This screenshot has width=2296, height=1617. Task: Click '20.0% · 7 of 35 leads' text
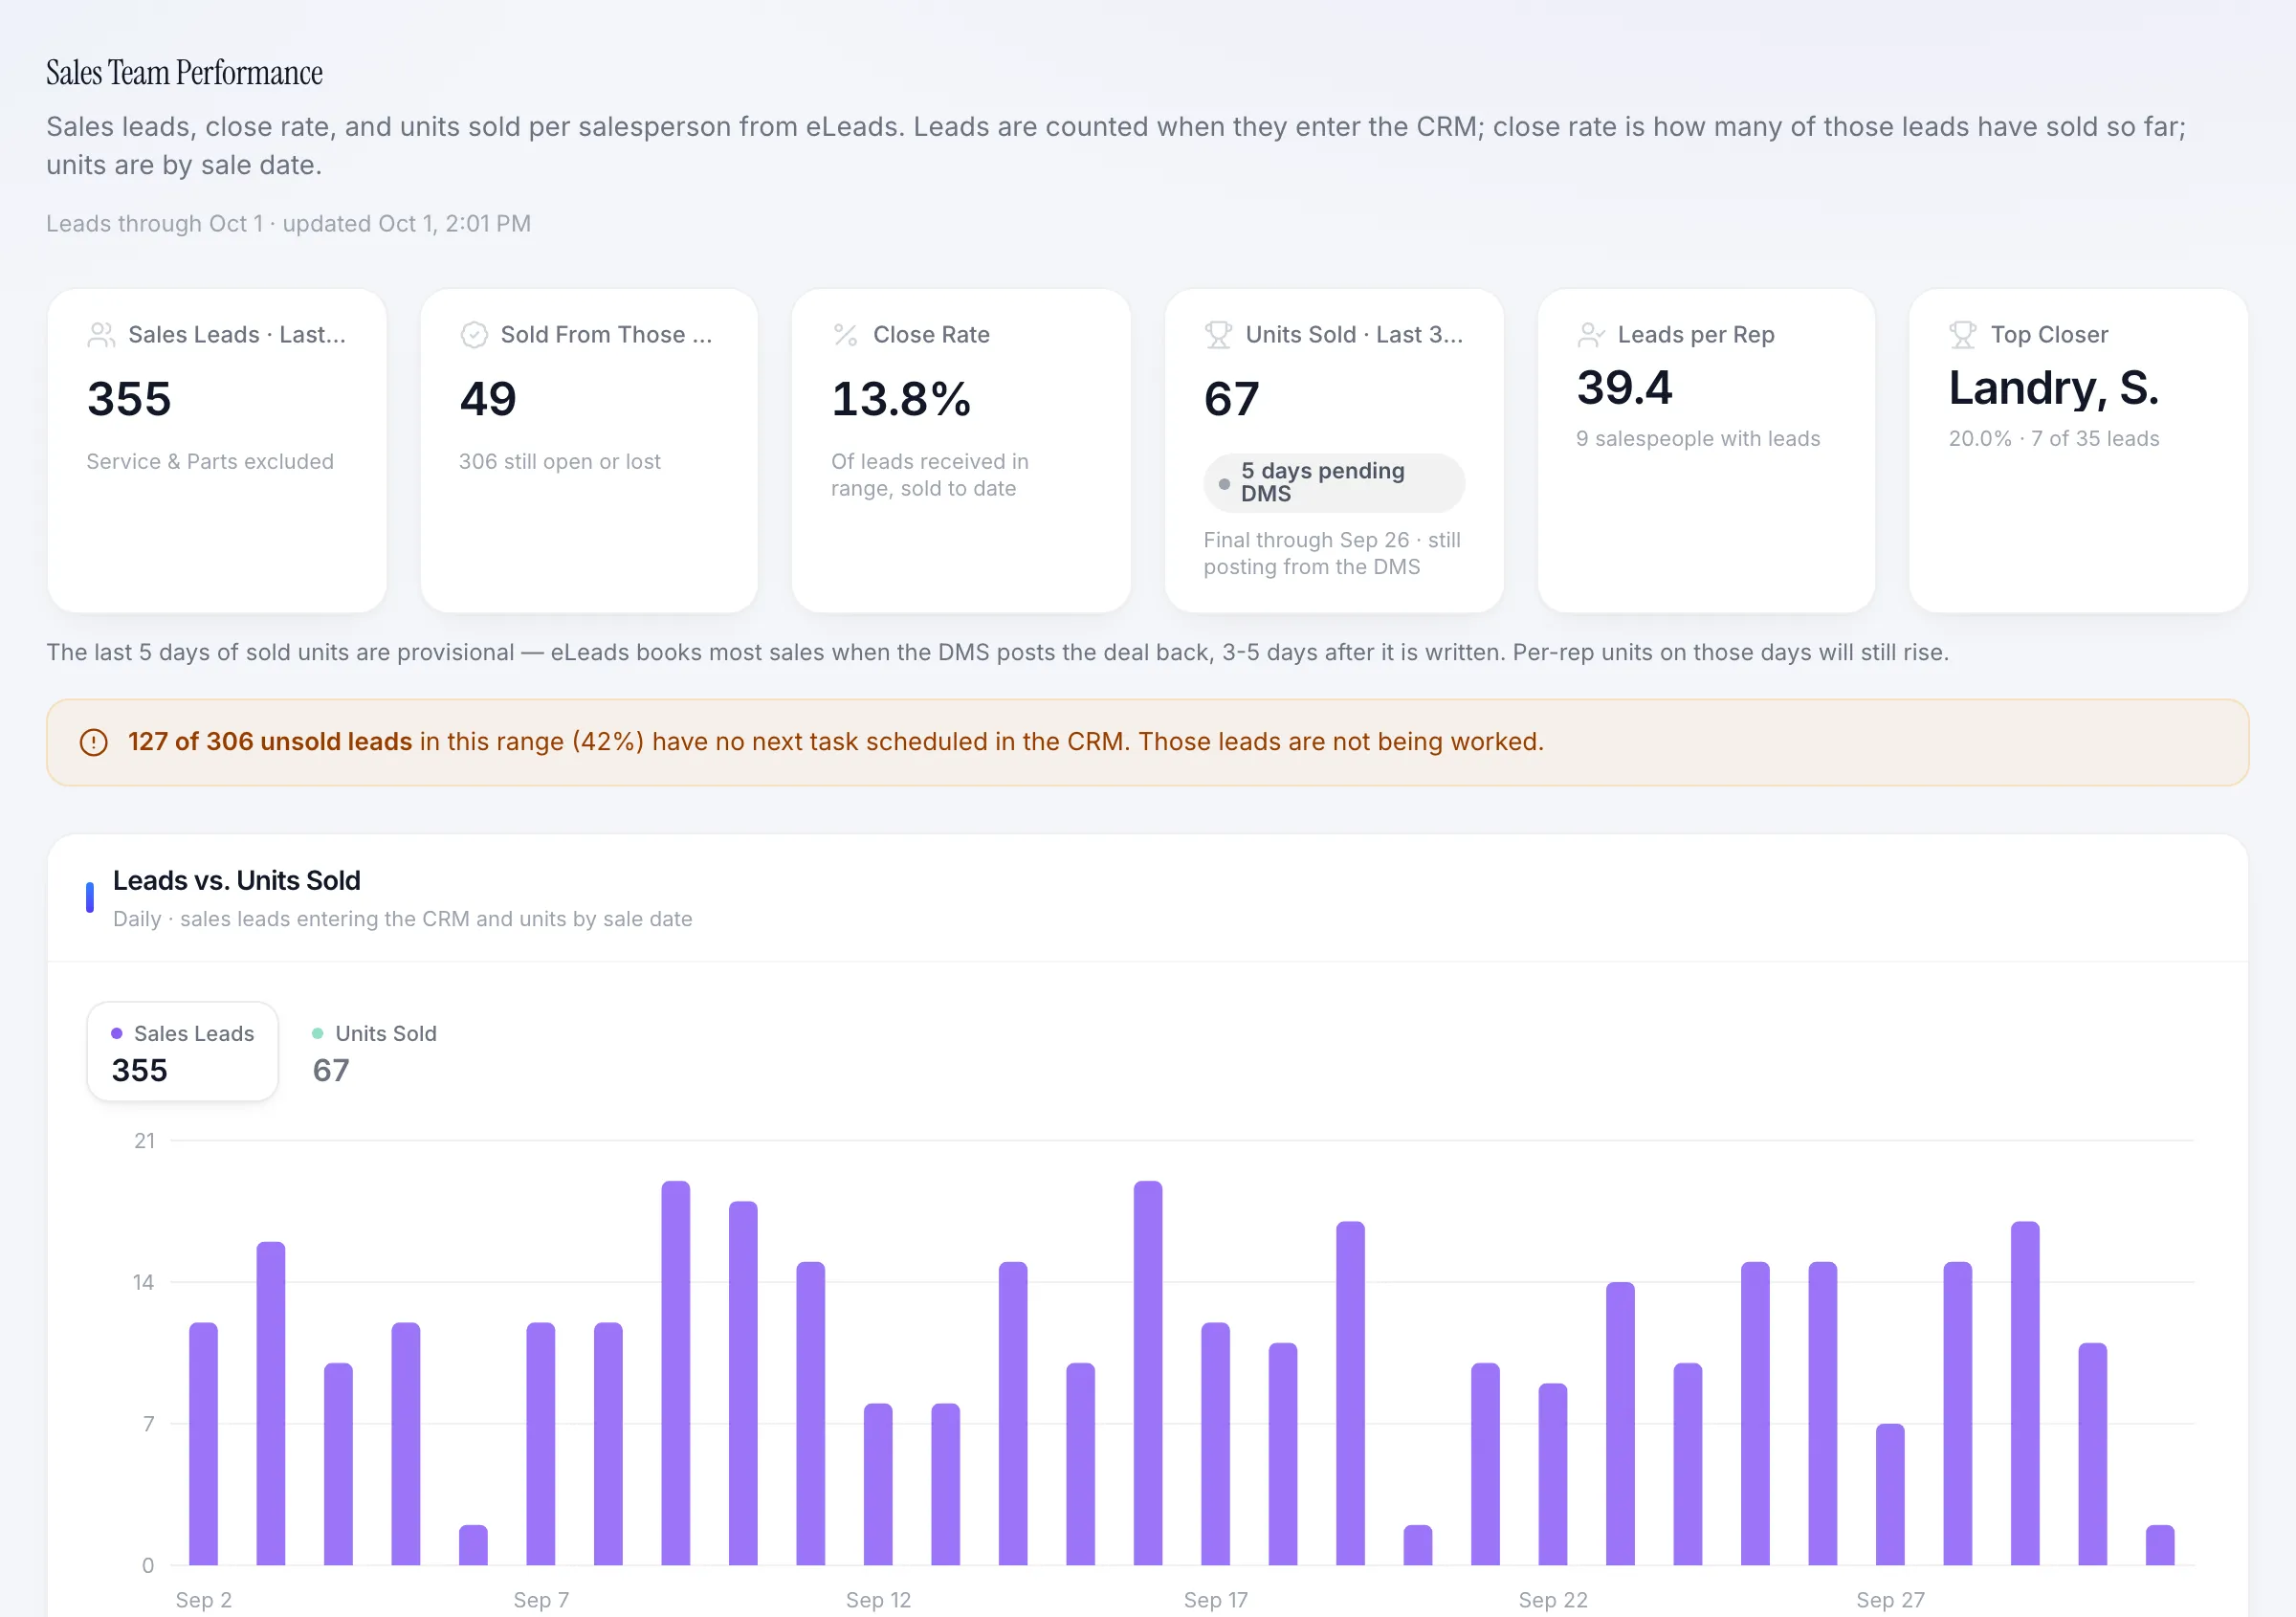point(2054,439)
